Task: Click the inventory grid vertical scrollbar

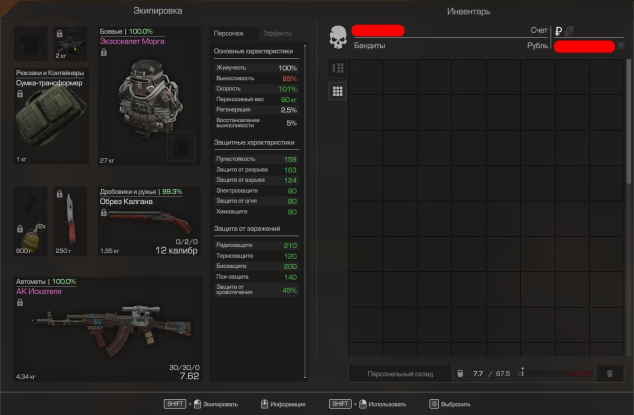Action: click(x=629, y=121)
